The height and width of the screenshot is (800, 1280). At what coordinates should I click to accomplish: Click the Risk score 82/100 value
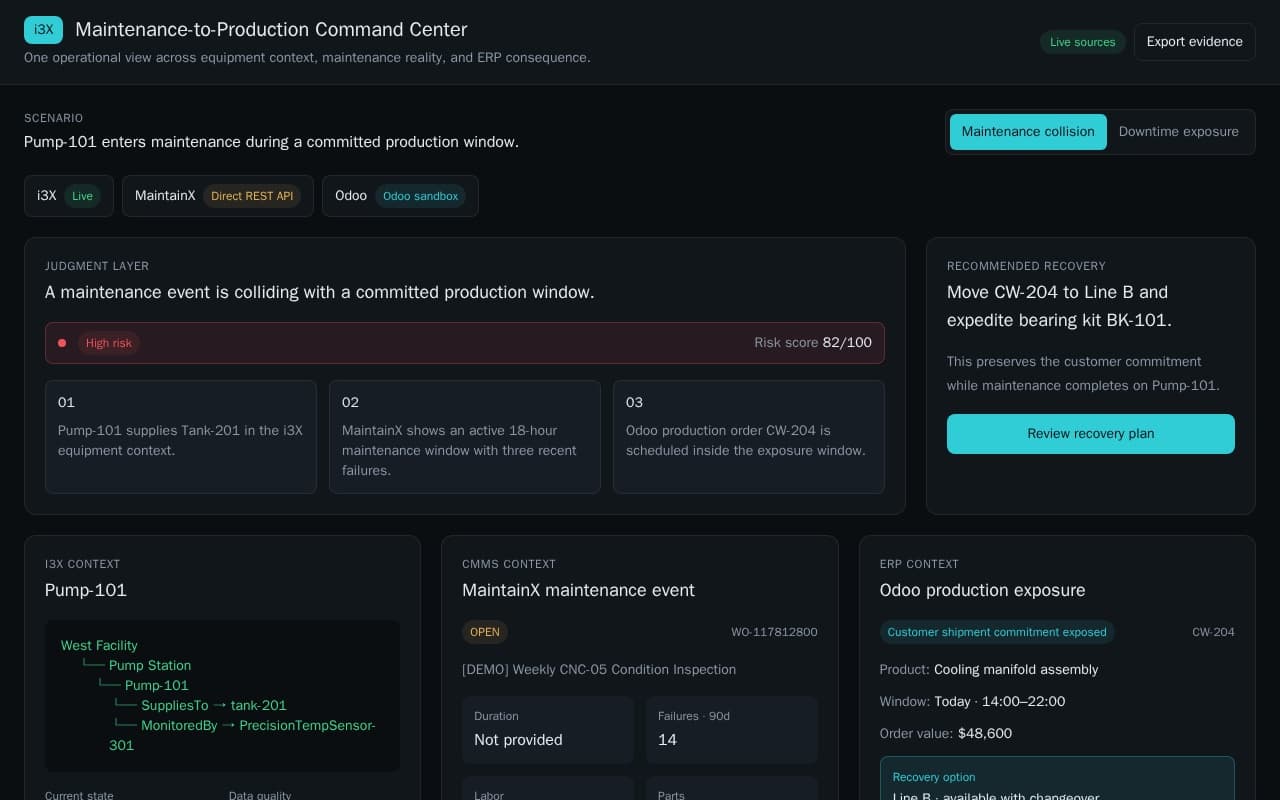coord(813,343)
